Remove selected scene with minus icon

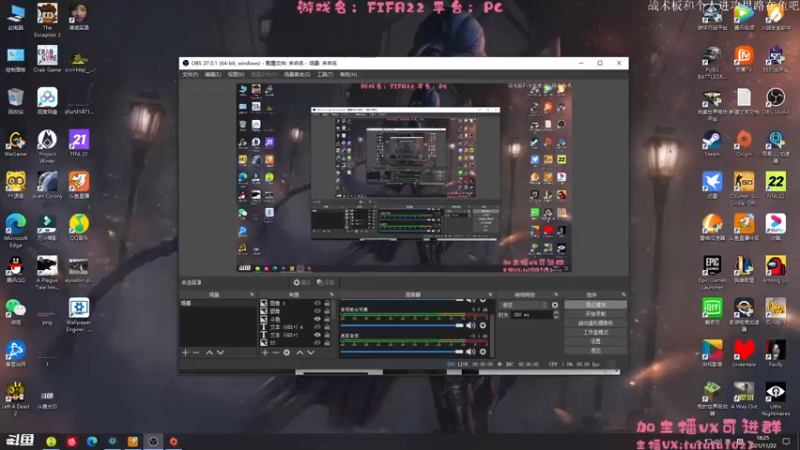[196, 353]
